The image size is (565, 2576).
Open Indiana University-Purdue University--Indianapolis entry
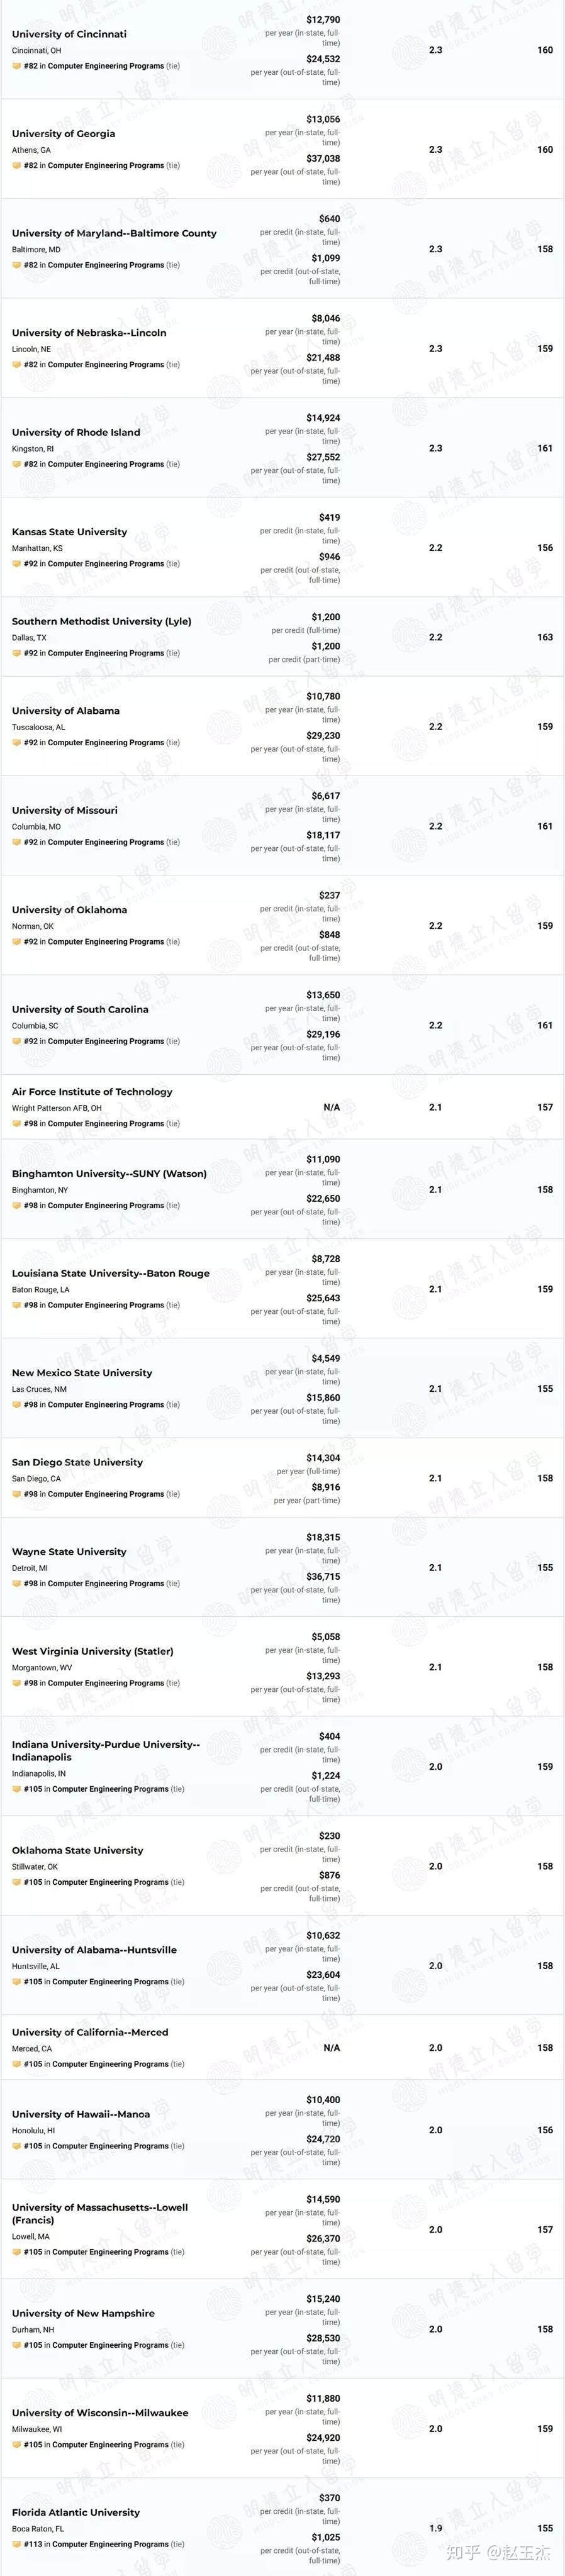coord(106,1751)
